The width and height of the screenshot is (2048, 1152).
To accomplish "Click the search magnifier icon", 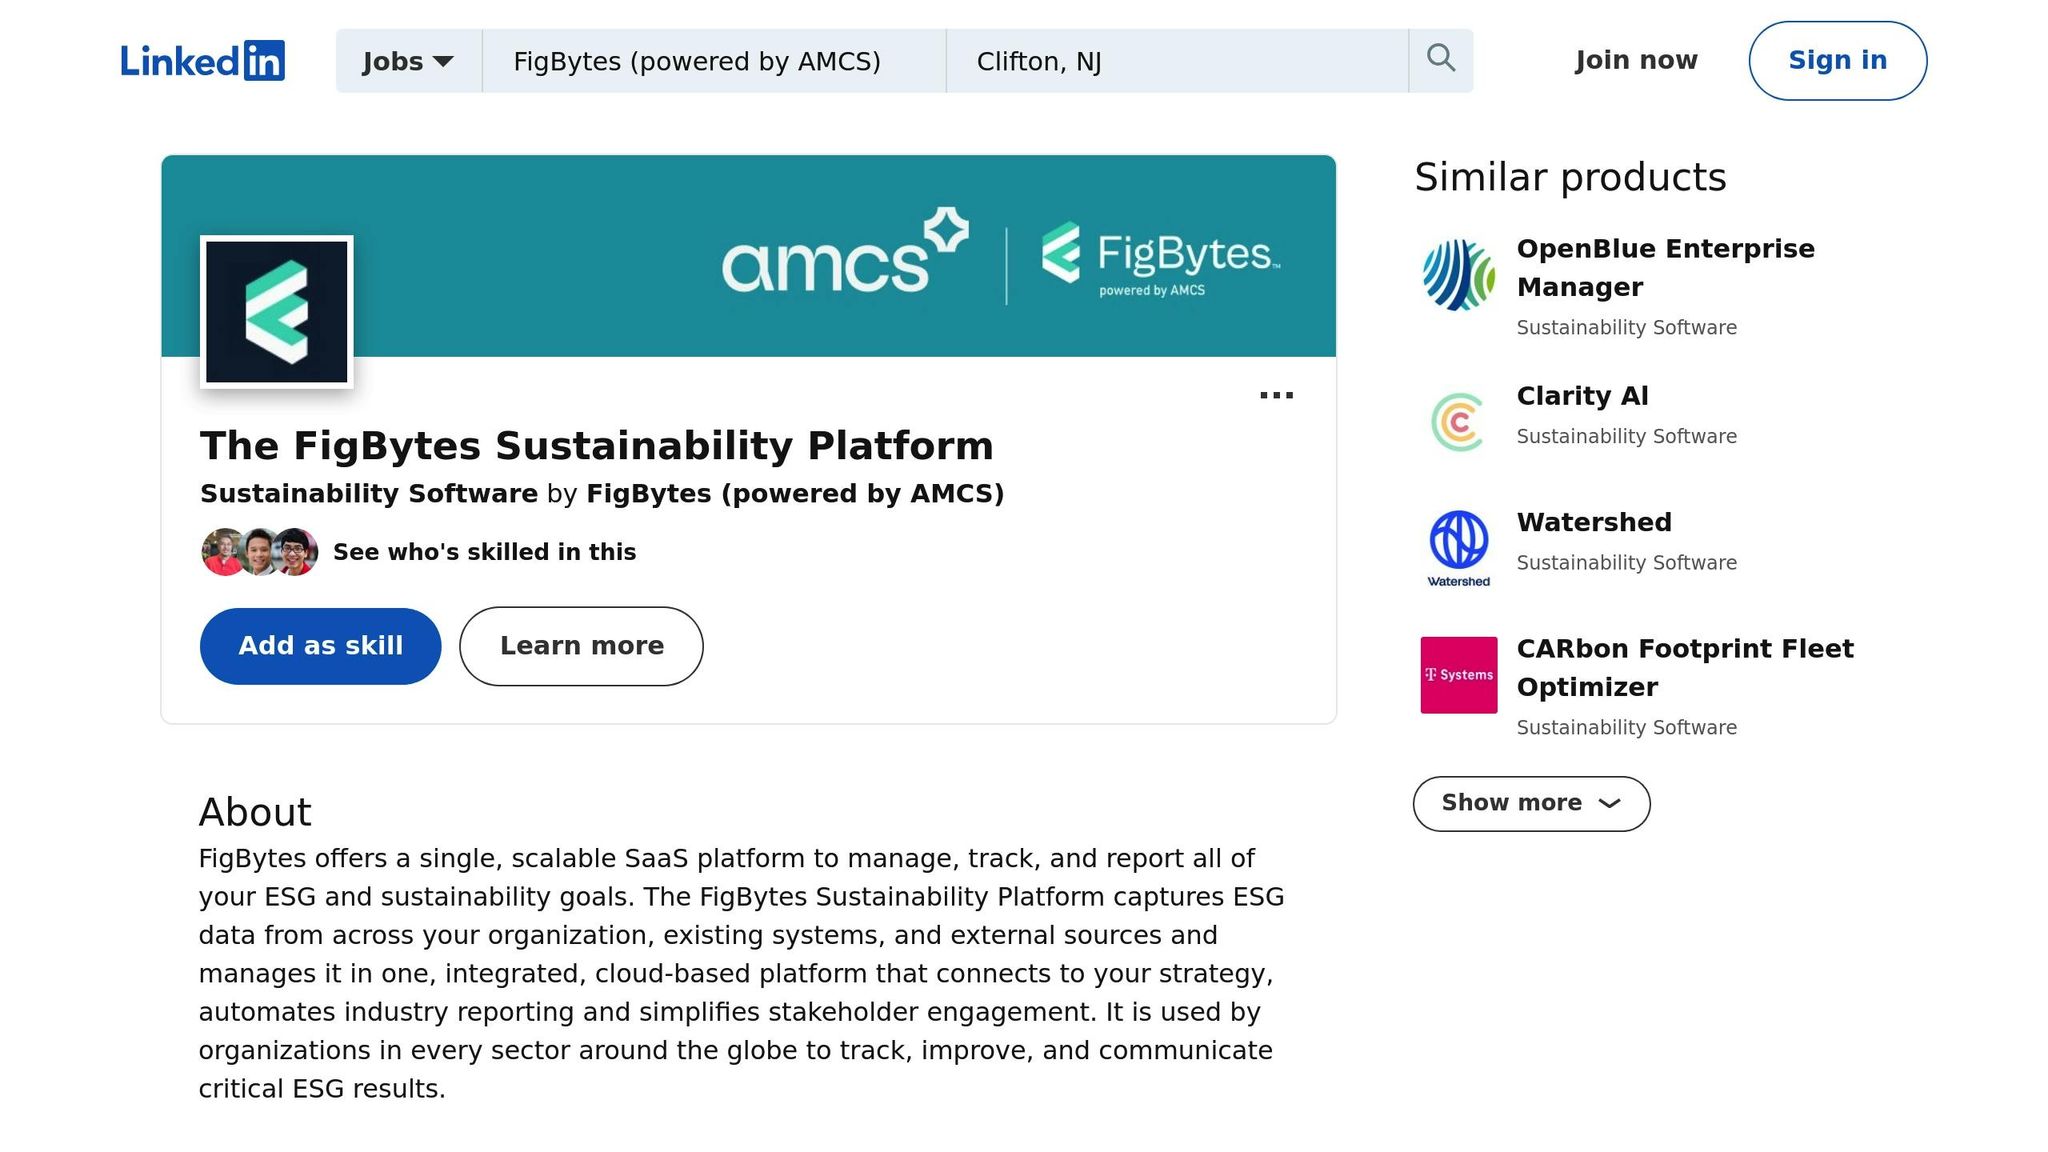I will (x=1440, y=59).
